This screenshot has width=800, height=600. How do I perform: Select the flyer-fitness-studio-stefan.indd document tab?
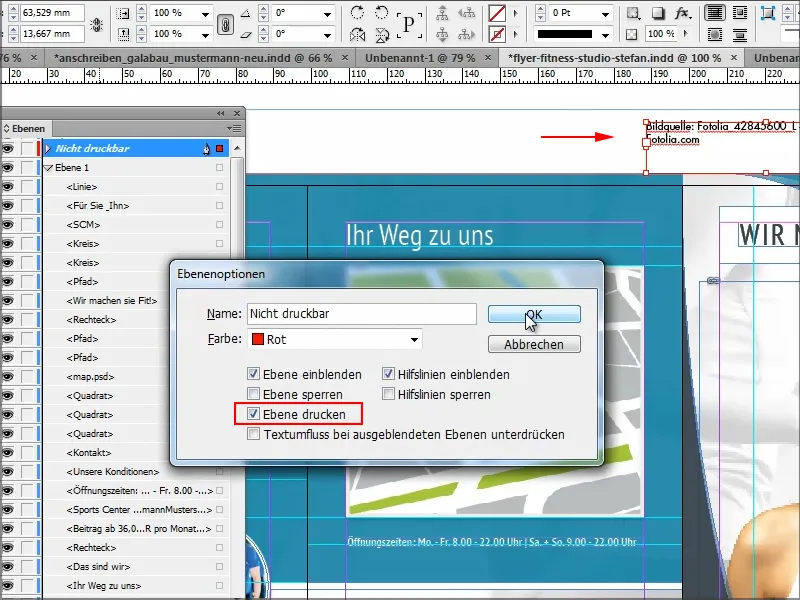click(614, 58)
